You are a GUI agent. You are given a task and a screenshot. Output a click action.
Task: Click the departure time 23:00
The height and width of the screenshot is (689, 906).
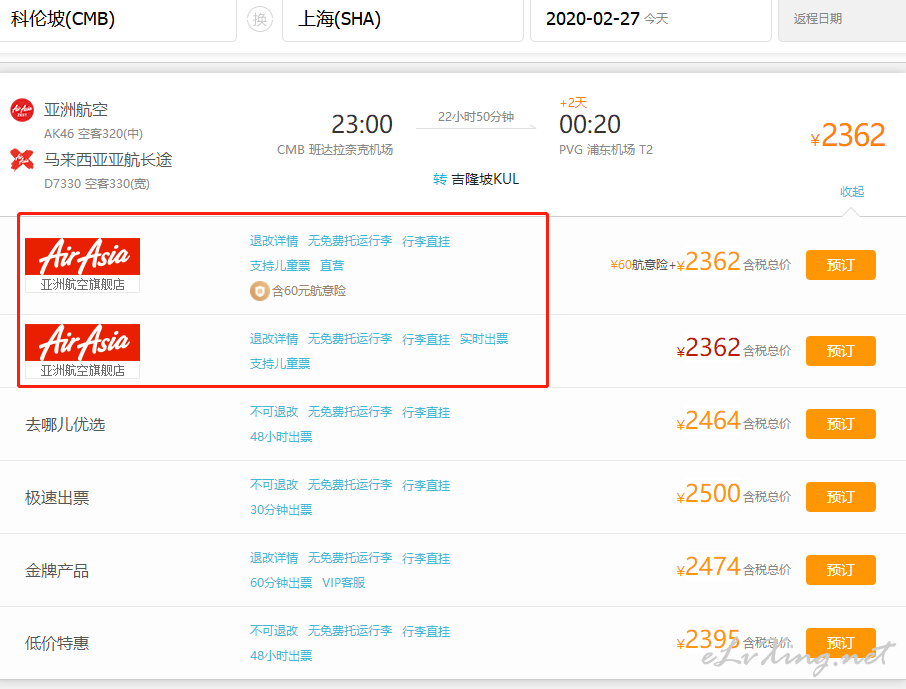(x=362, y=124)
